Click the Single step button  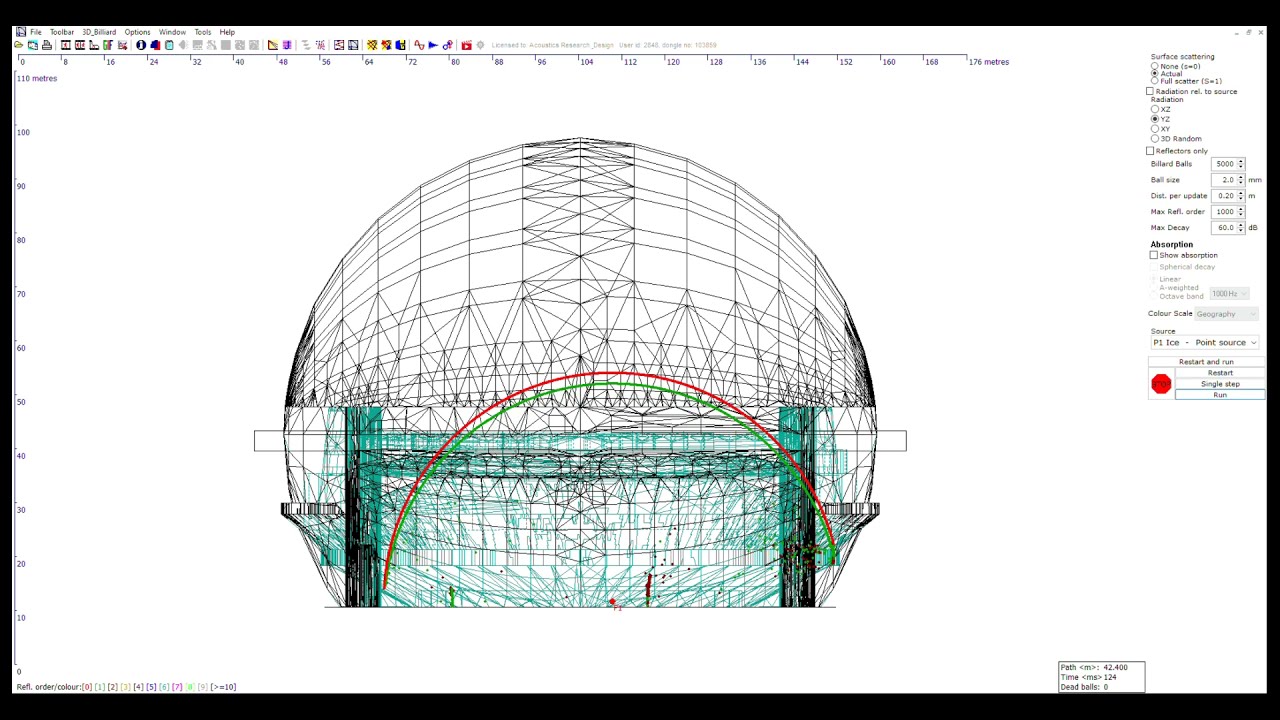[x=1220, y=384]
